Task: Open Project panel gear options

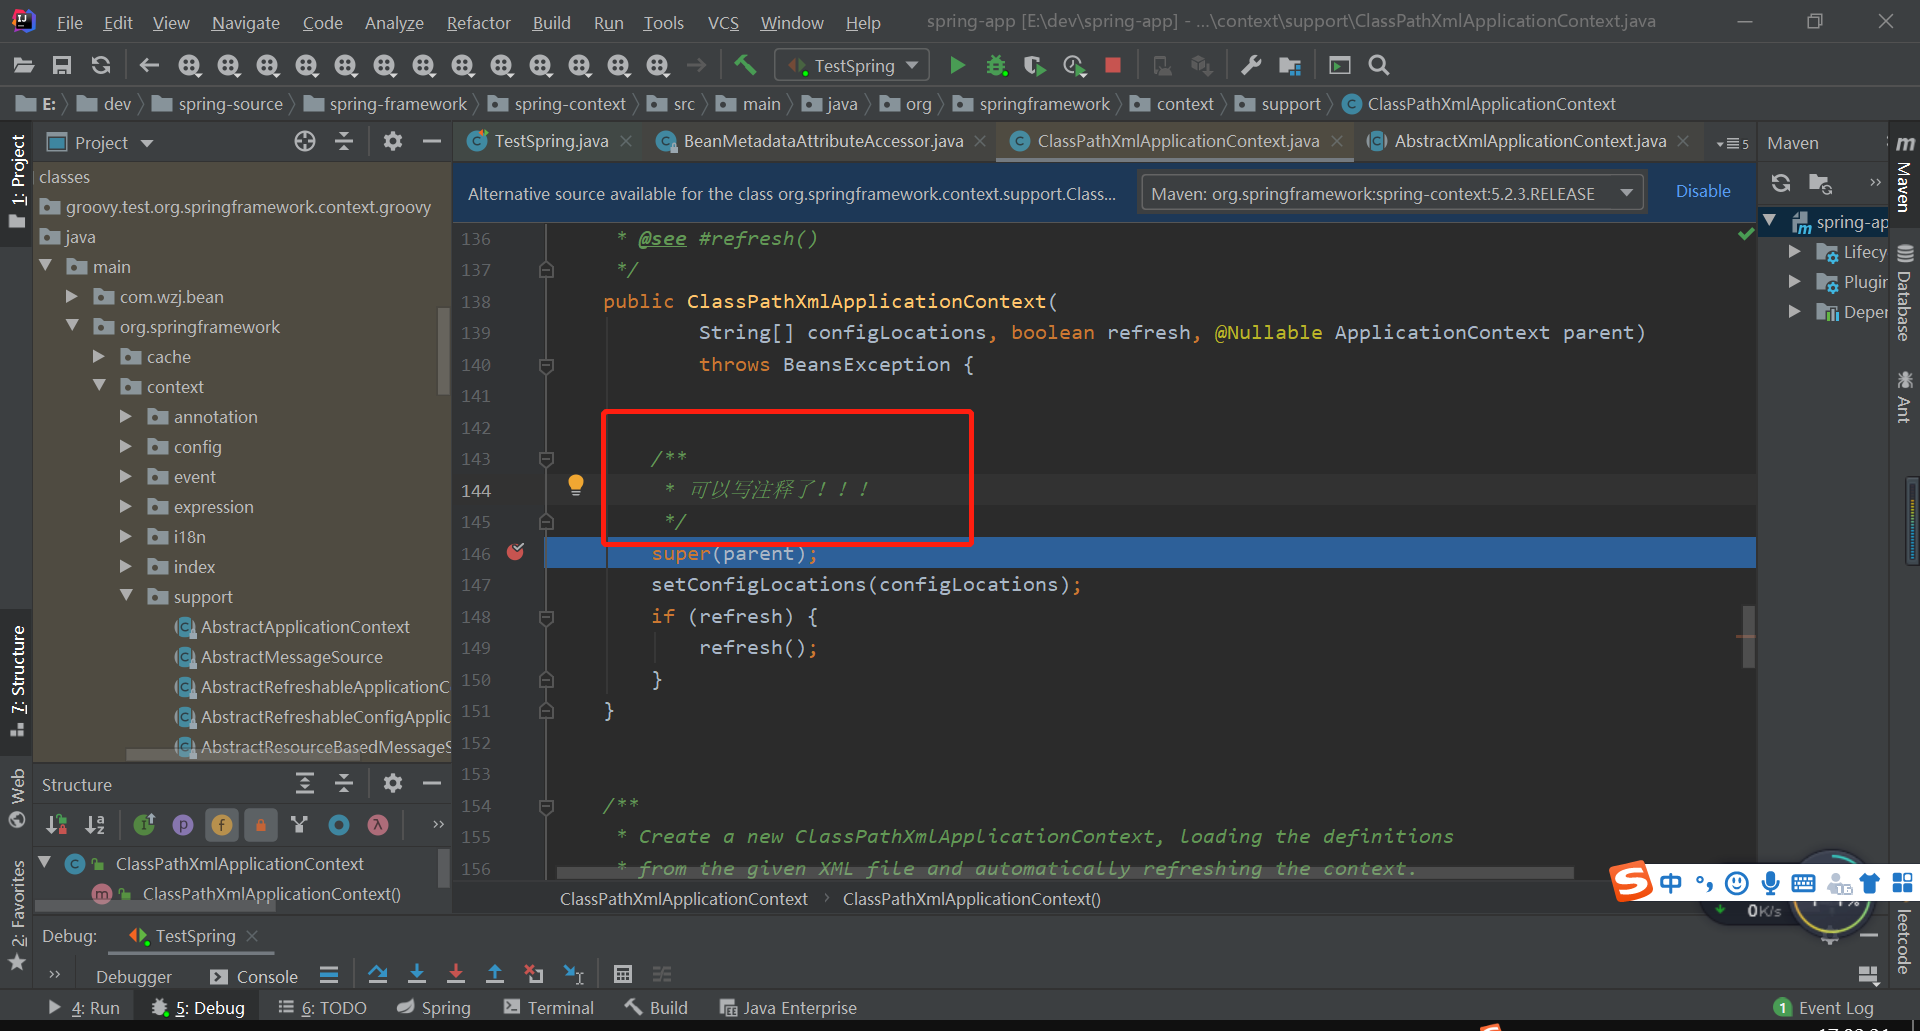Action: point(393,142)
